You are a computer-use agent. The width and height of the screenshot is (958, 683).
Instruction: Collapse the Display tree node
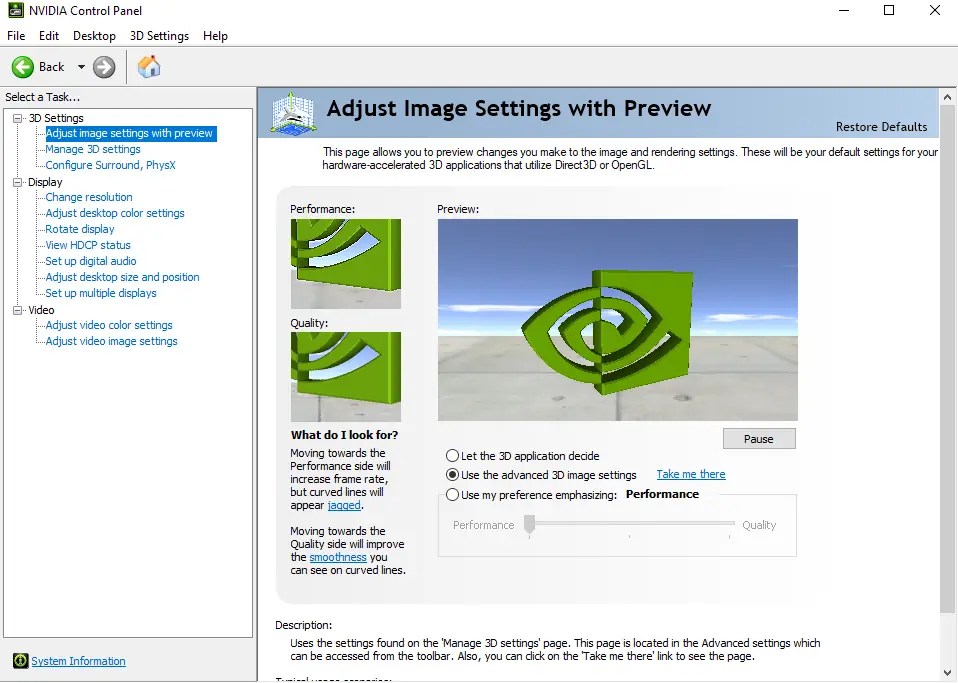click(18, 182)
